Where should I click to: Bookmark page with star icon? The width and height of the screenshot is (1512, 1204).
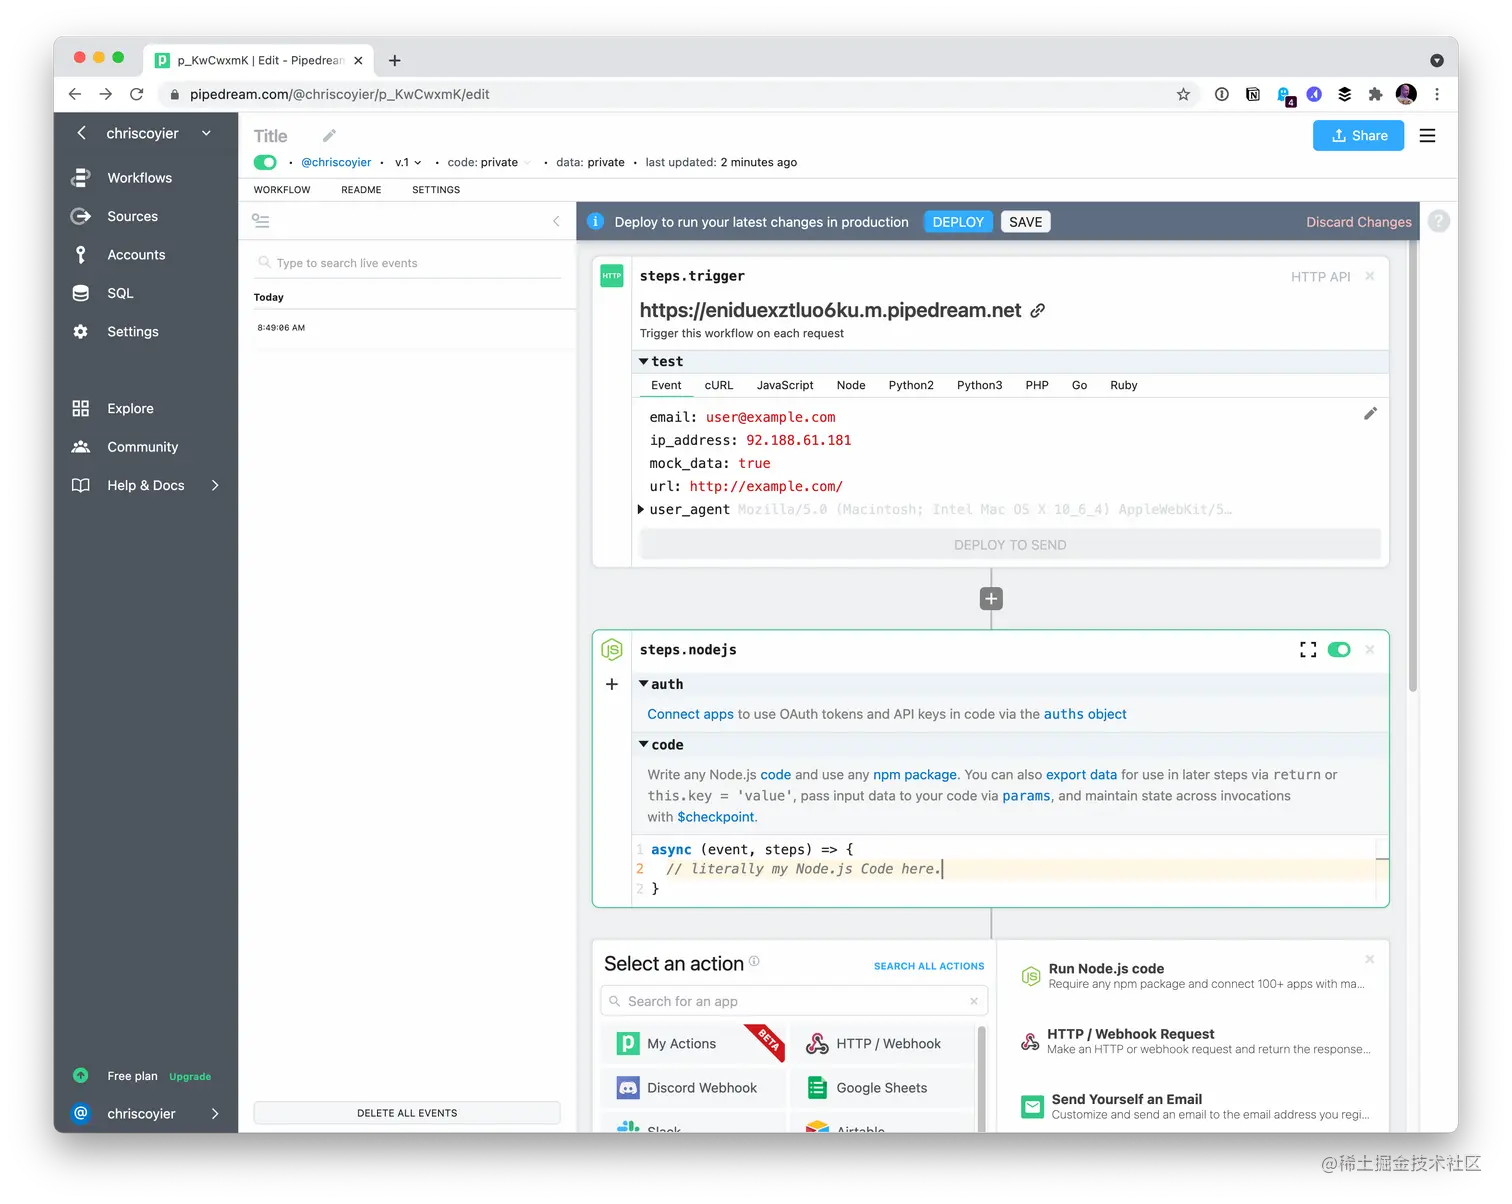pyautogui.click(x=1183, y=94)
